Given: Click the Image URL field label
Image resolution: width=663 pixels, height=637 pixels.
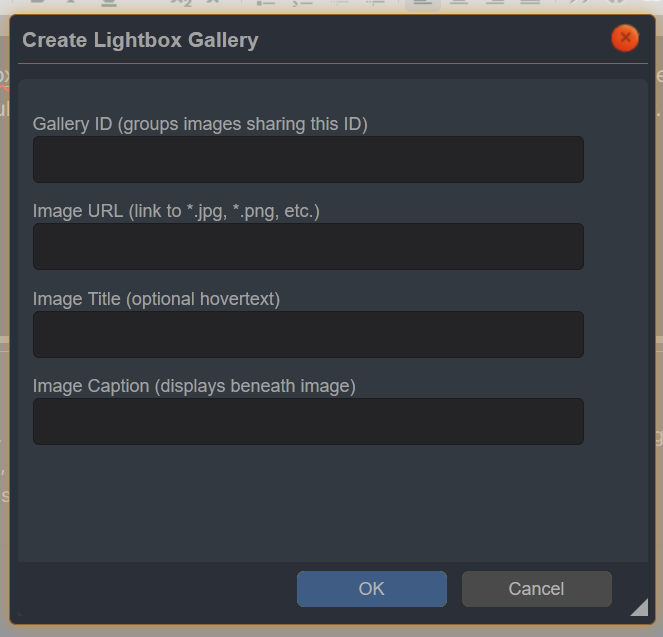Looking at the screenshot, I should coord(176,211).
